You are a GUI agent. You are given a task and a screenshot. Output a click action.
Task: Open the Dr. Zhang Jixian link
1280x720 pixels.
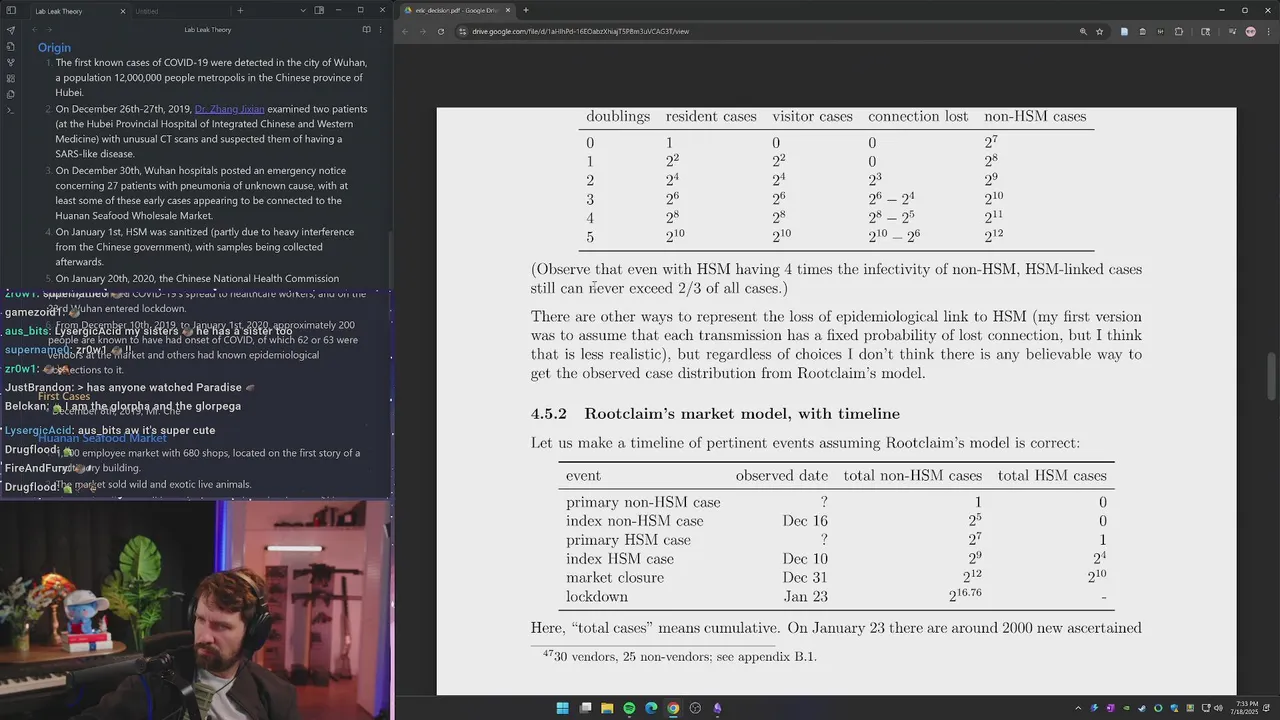tap(229, 109)
